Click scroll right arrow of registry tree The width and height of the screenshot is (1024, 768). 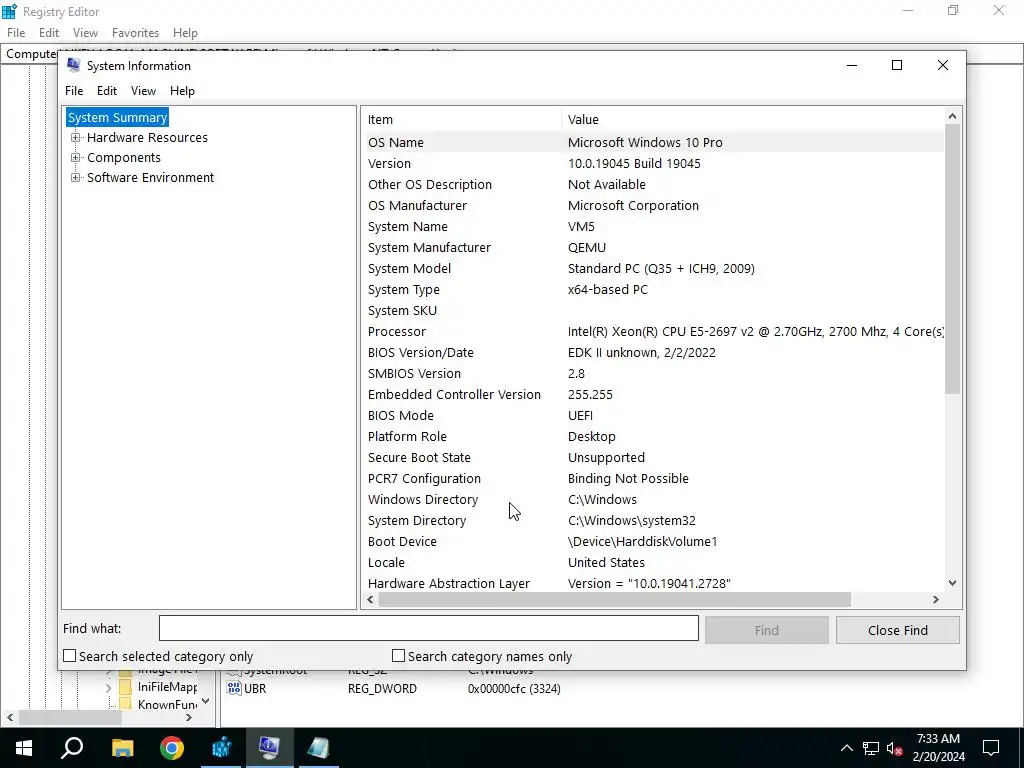(x=189, y=717)
